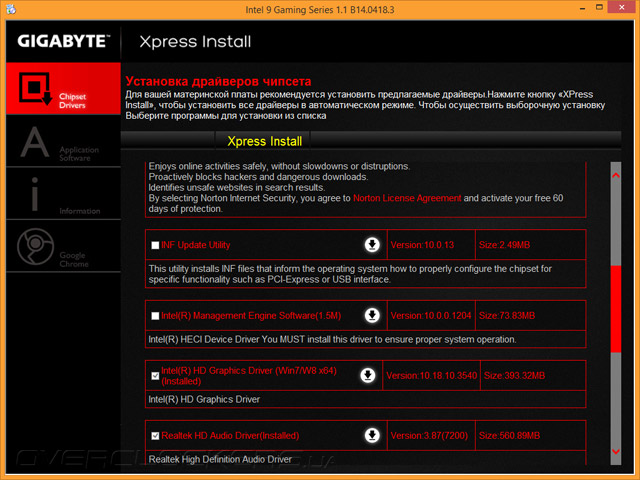
Task: Click the Intel(R) HECI Device Driver description
Action: tap(332, 340)
